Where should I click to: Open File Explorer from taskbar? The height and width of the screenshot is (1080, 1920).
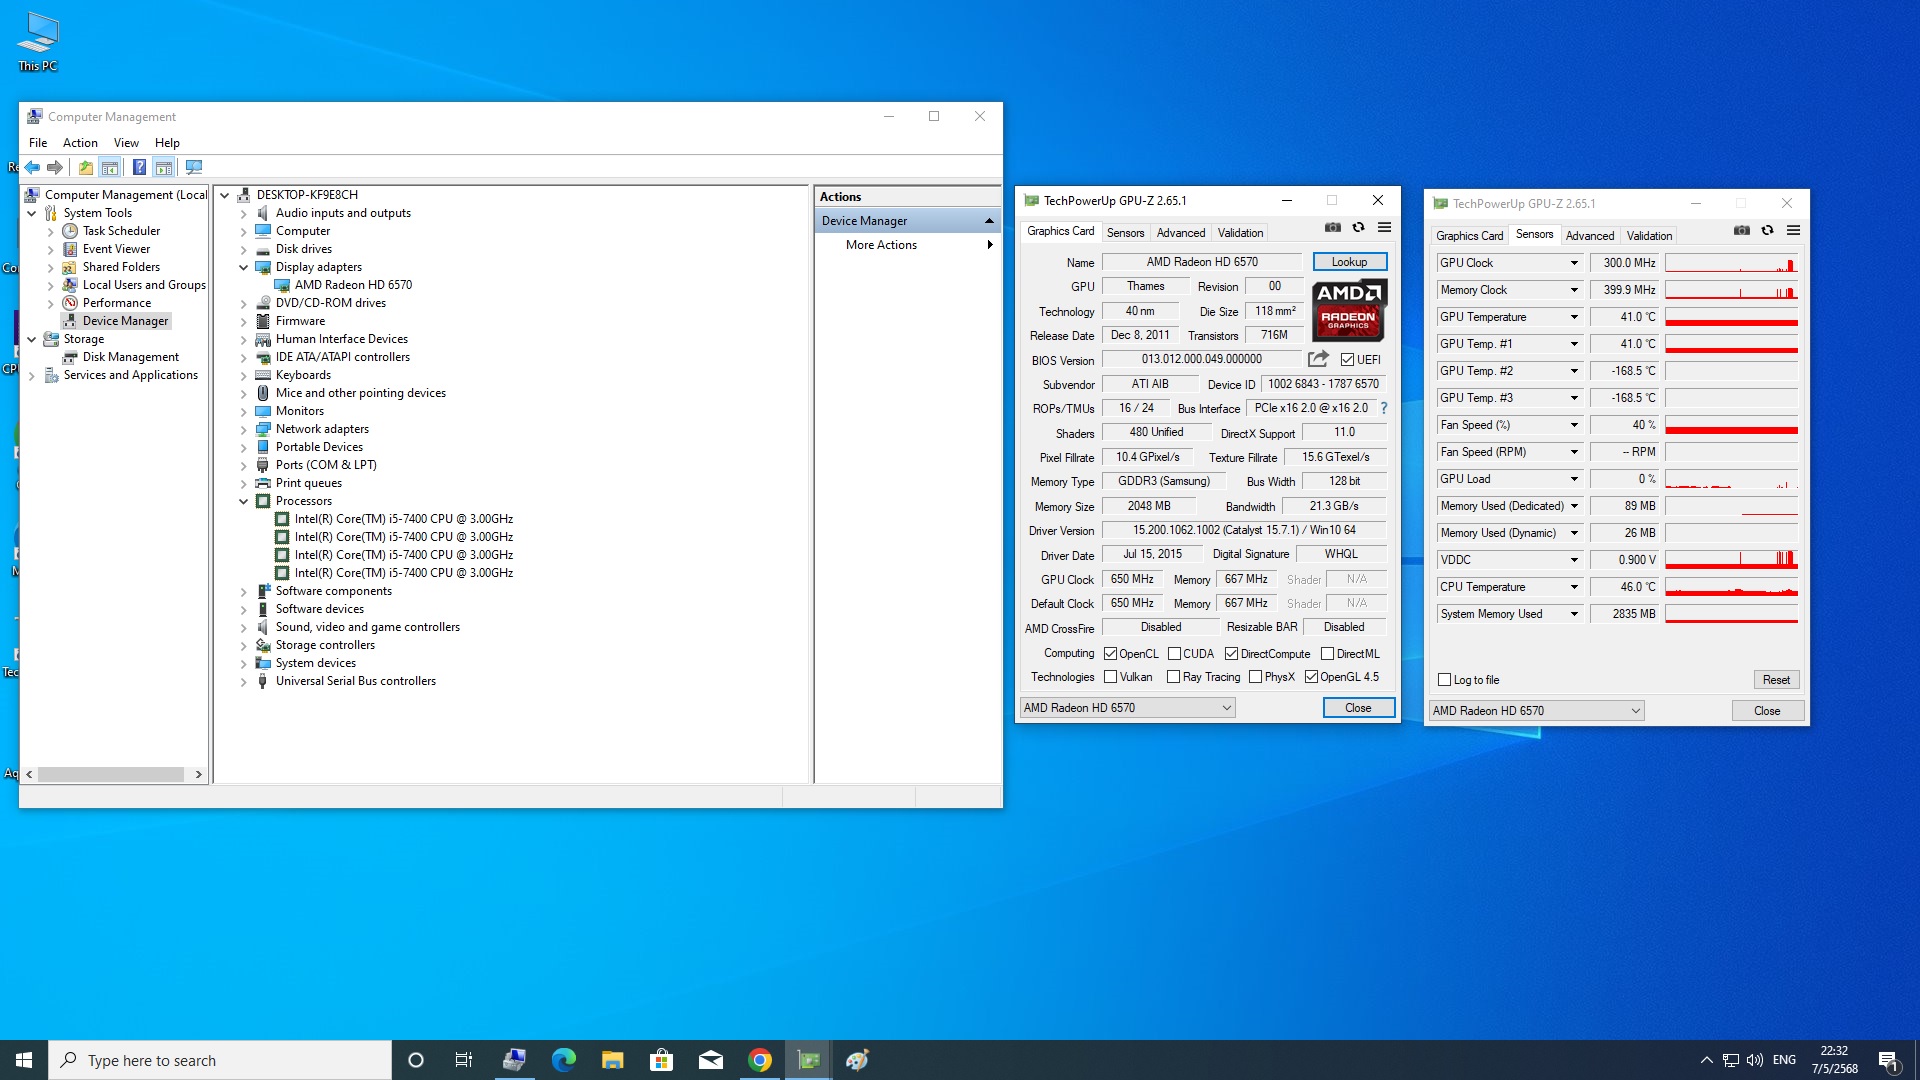click(612, 1060)
